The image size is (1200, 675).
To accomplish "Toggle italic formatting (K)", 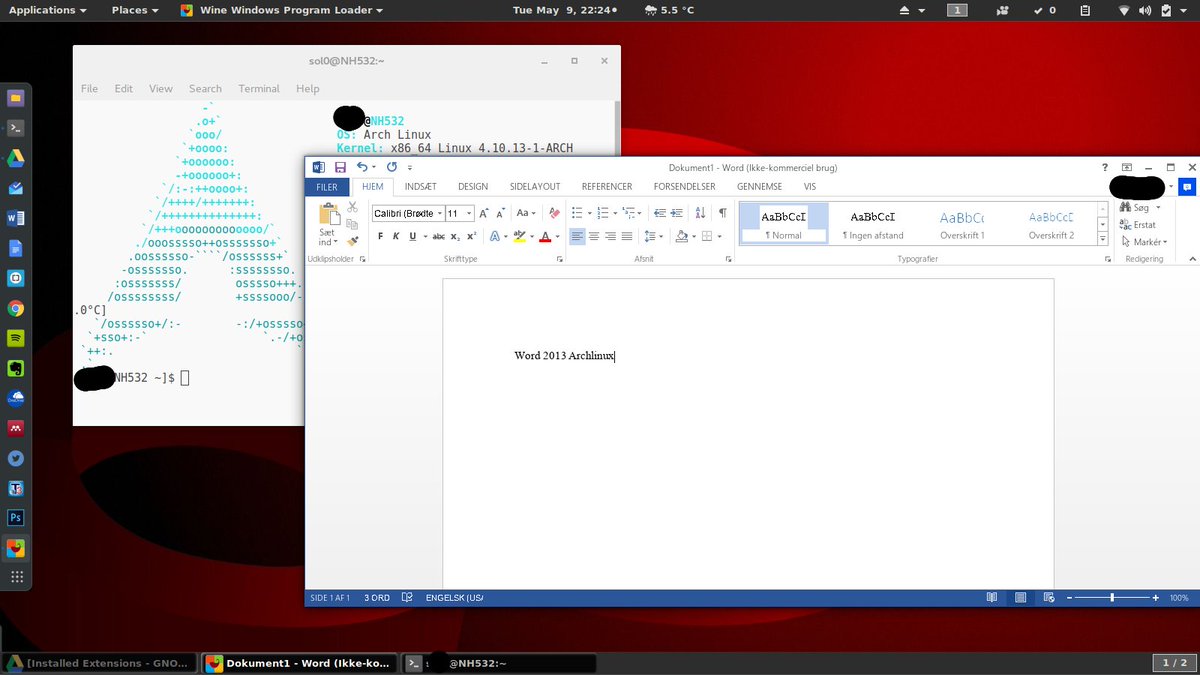I will pos(396,236).
